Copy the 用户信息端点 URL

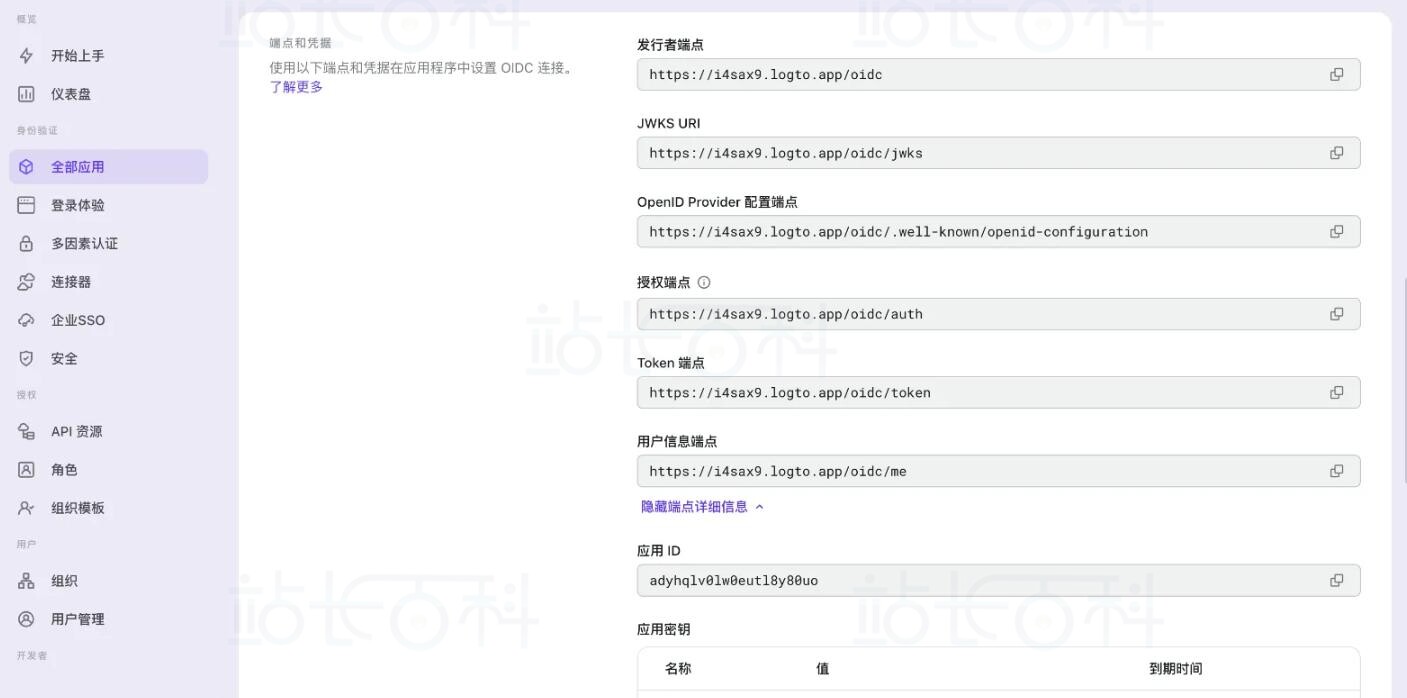tap(1336, 471)
